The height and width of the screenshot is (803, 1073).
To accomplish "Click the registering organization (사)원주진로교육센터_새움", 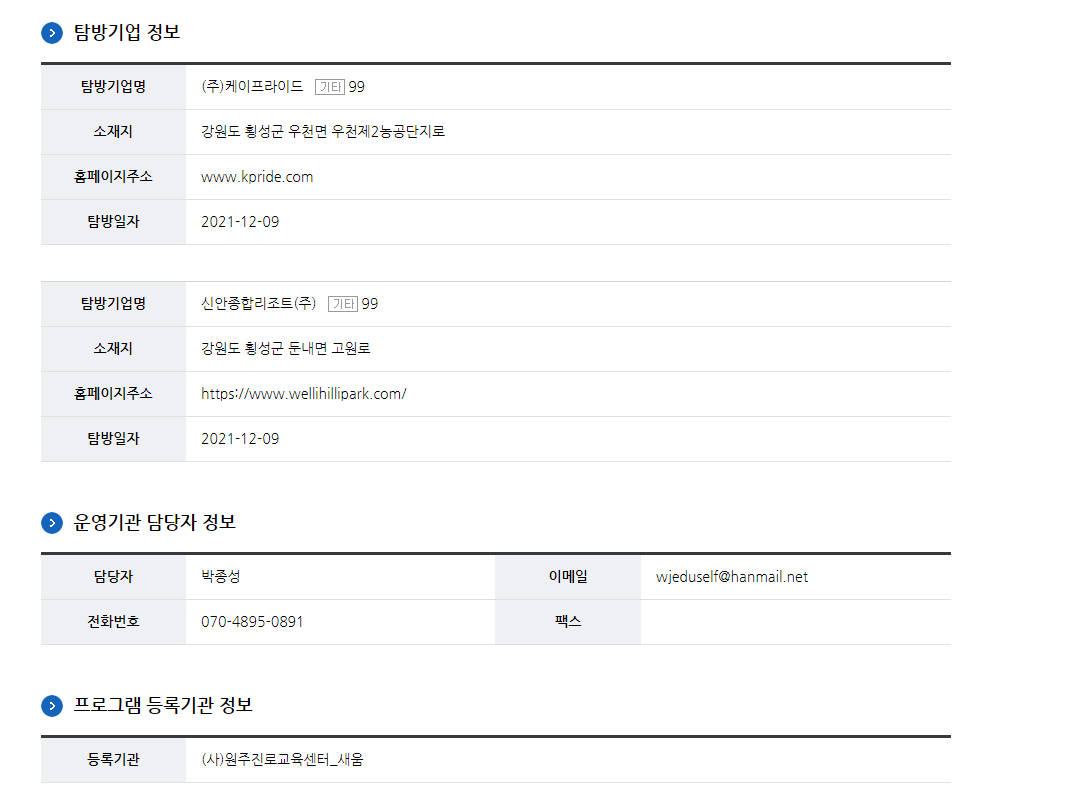I will click(282, 760).
